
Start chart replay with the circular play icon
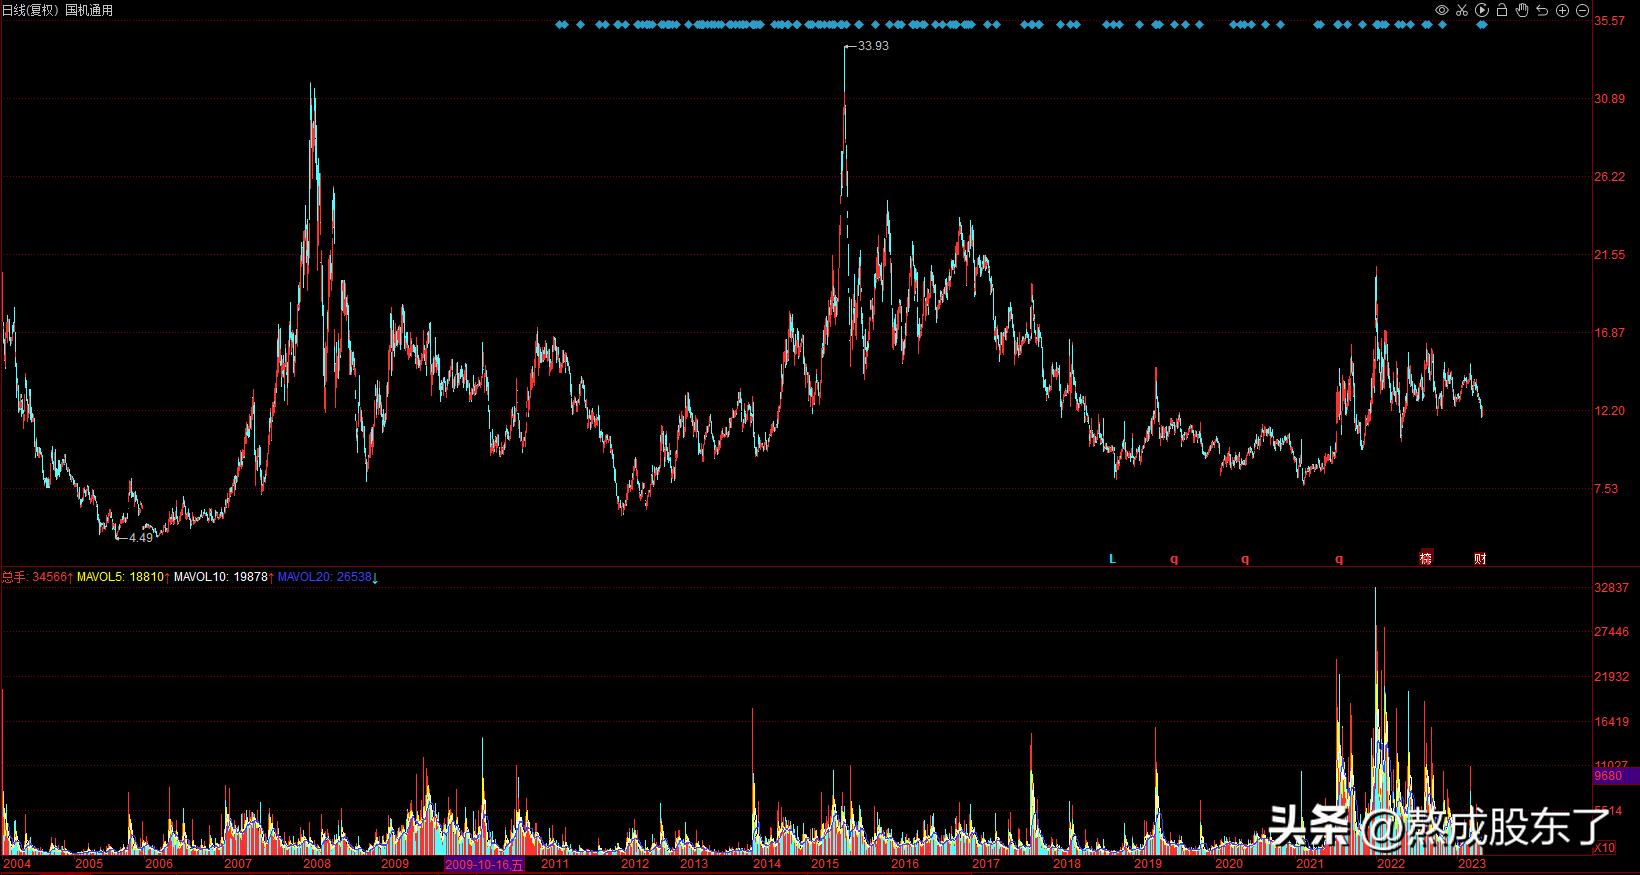pyautogui.click(x=1482, y=10)
